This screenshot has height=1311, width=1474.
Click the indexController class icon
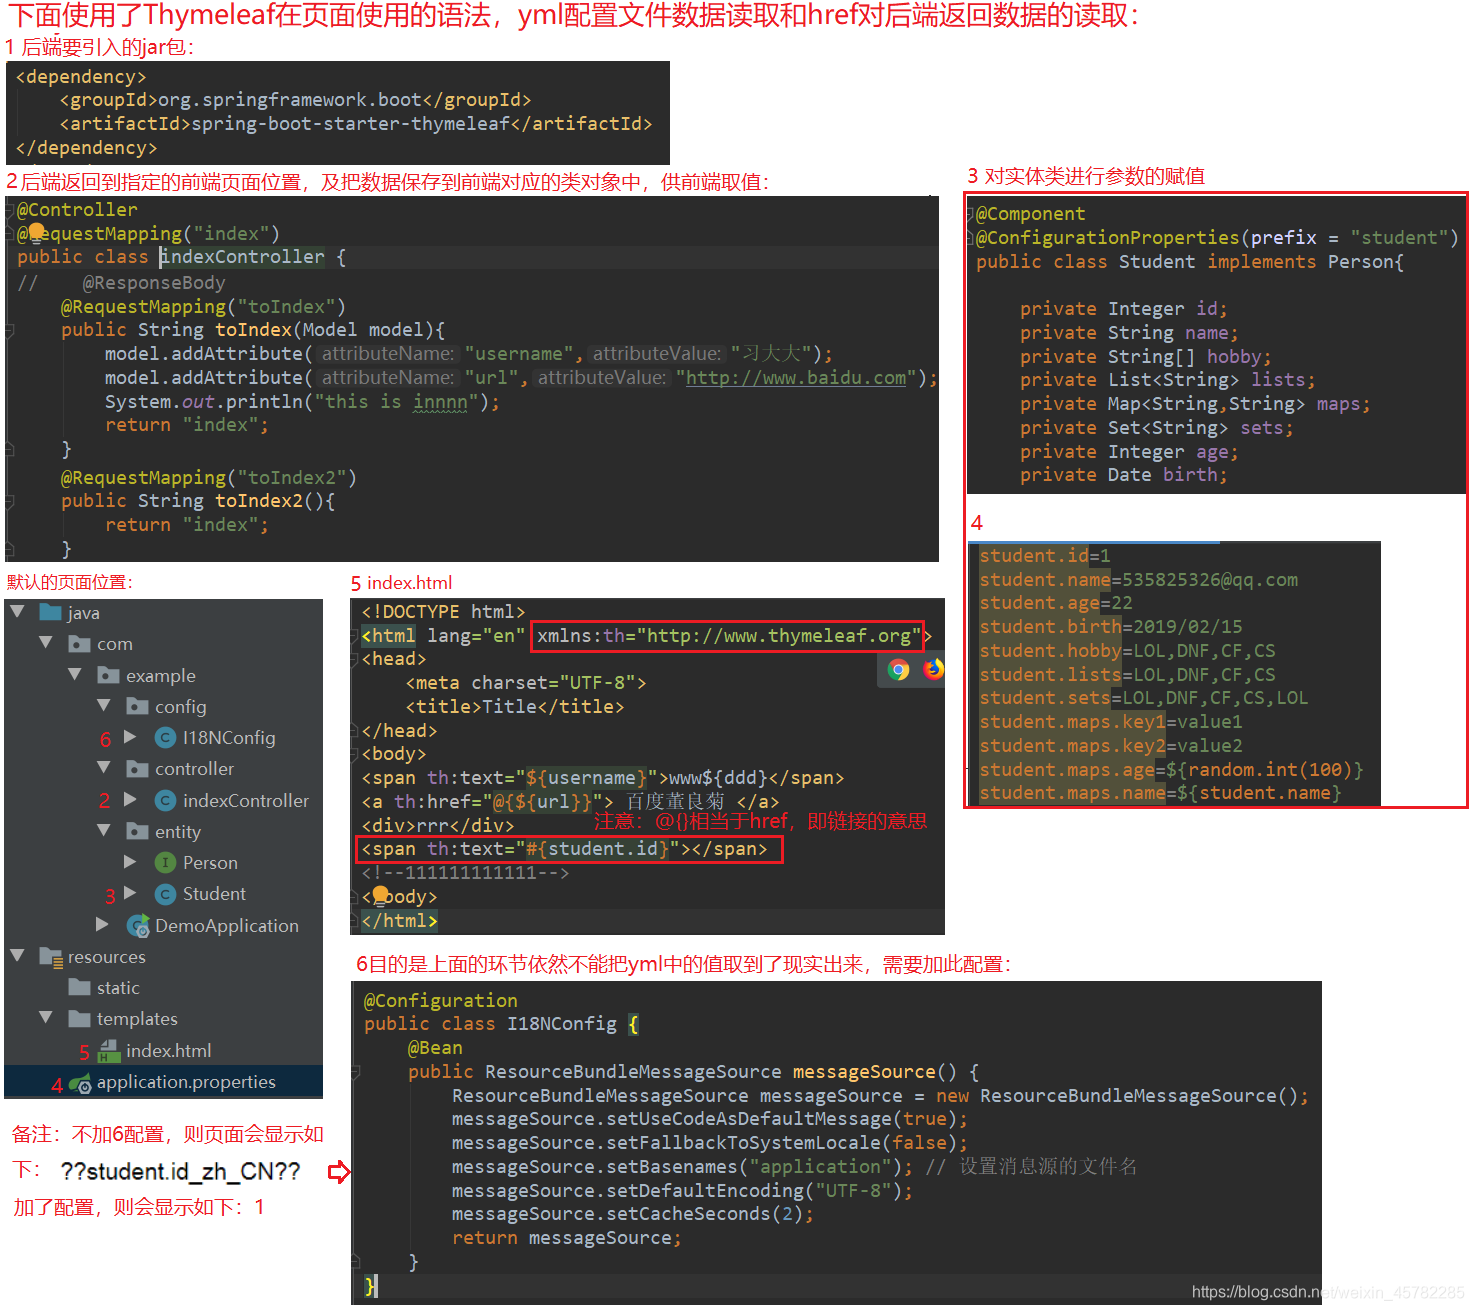coord(166,800)
